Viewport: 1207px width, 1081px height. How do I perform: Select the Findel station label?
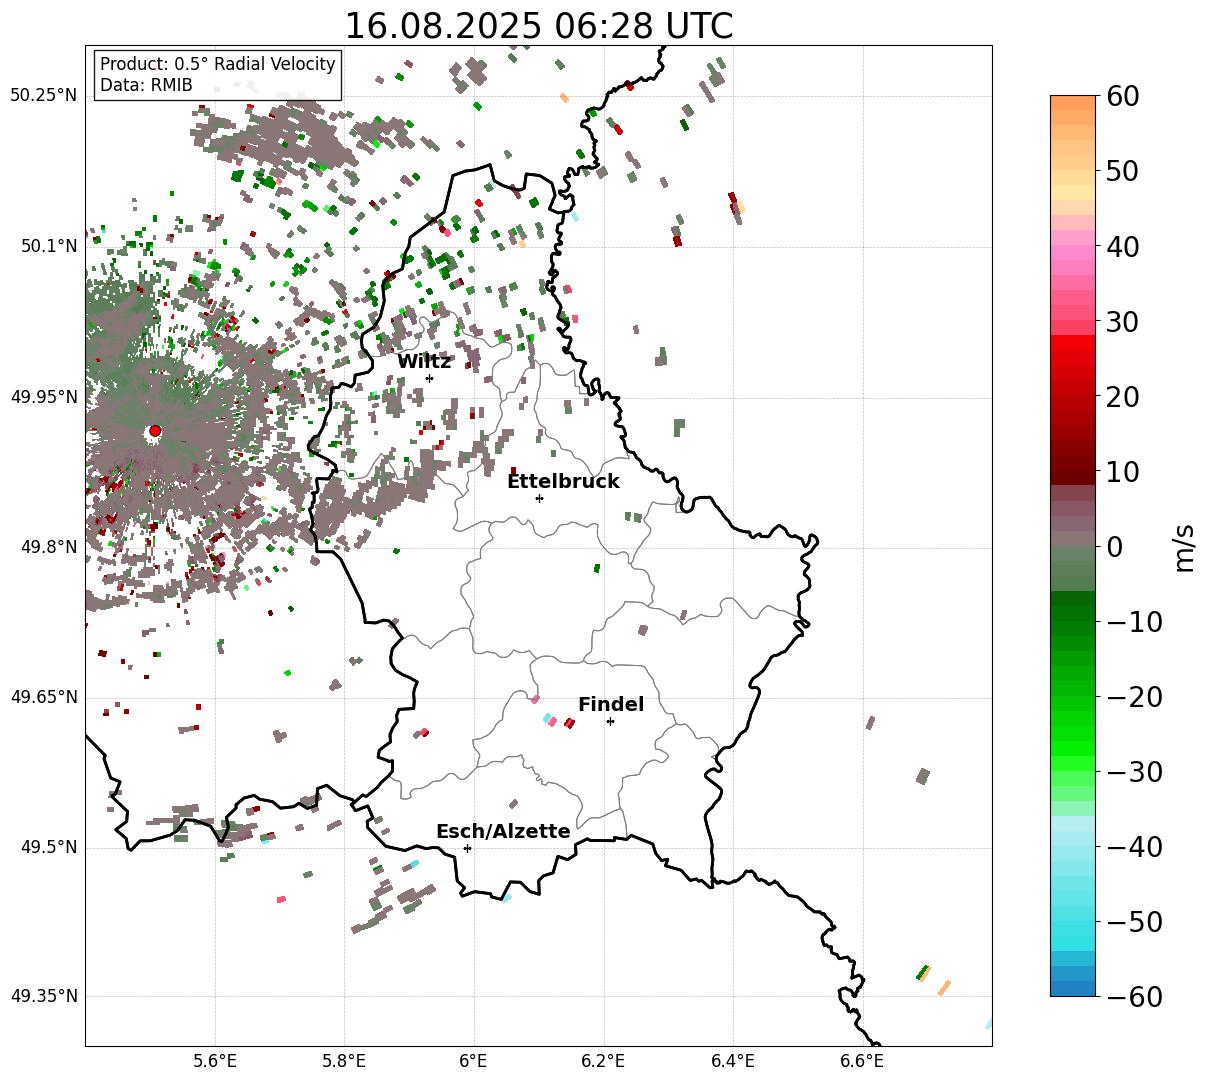point(611,705)
